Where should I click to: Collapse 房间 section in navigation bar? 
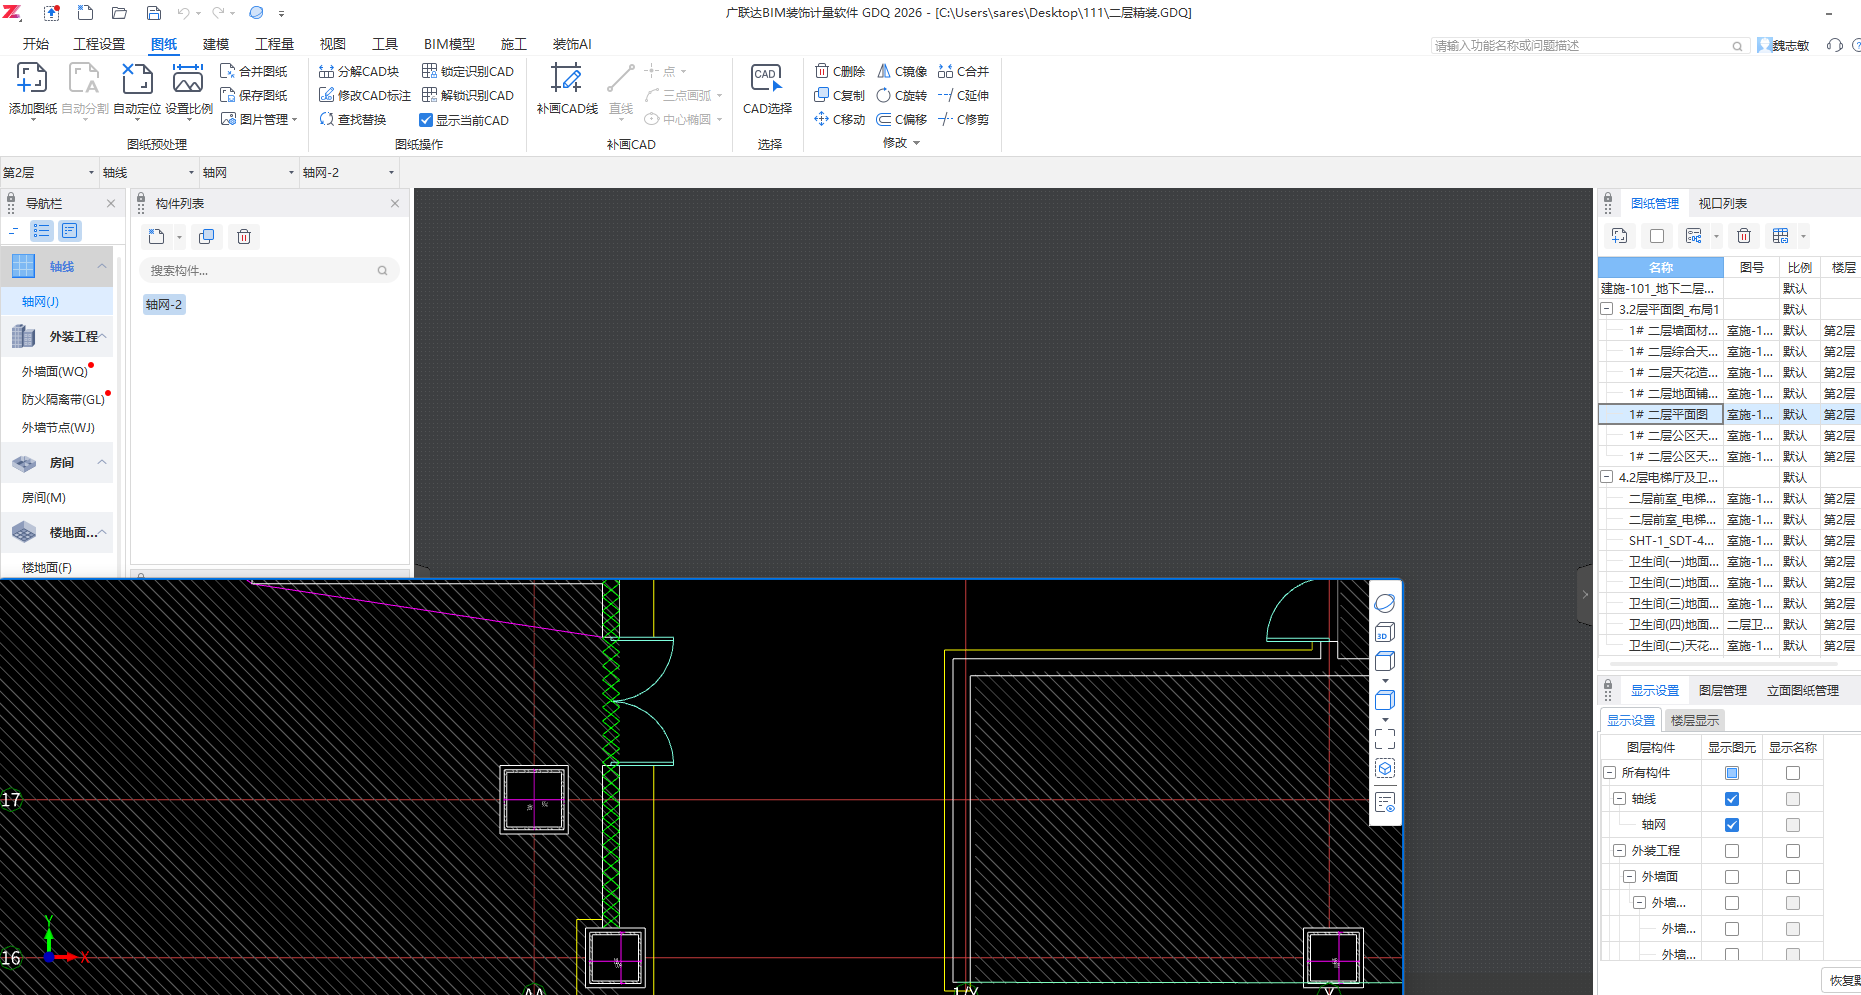(x=102, y=462)
